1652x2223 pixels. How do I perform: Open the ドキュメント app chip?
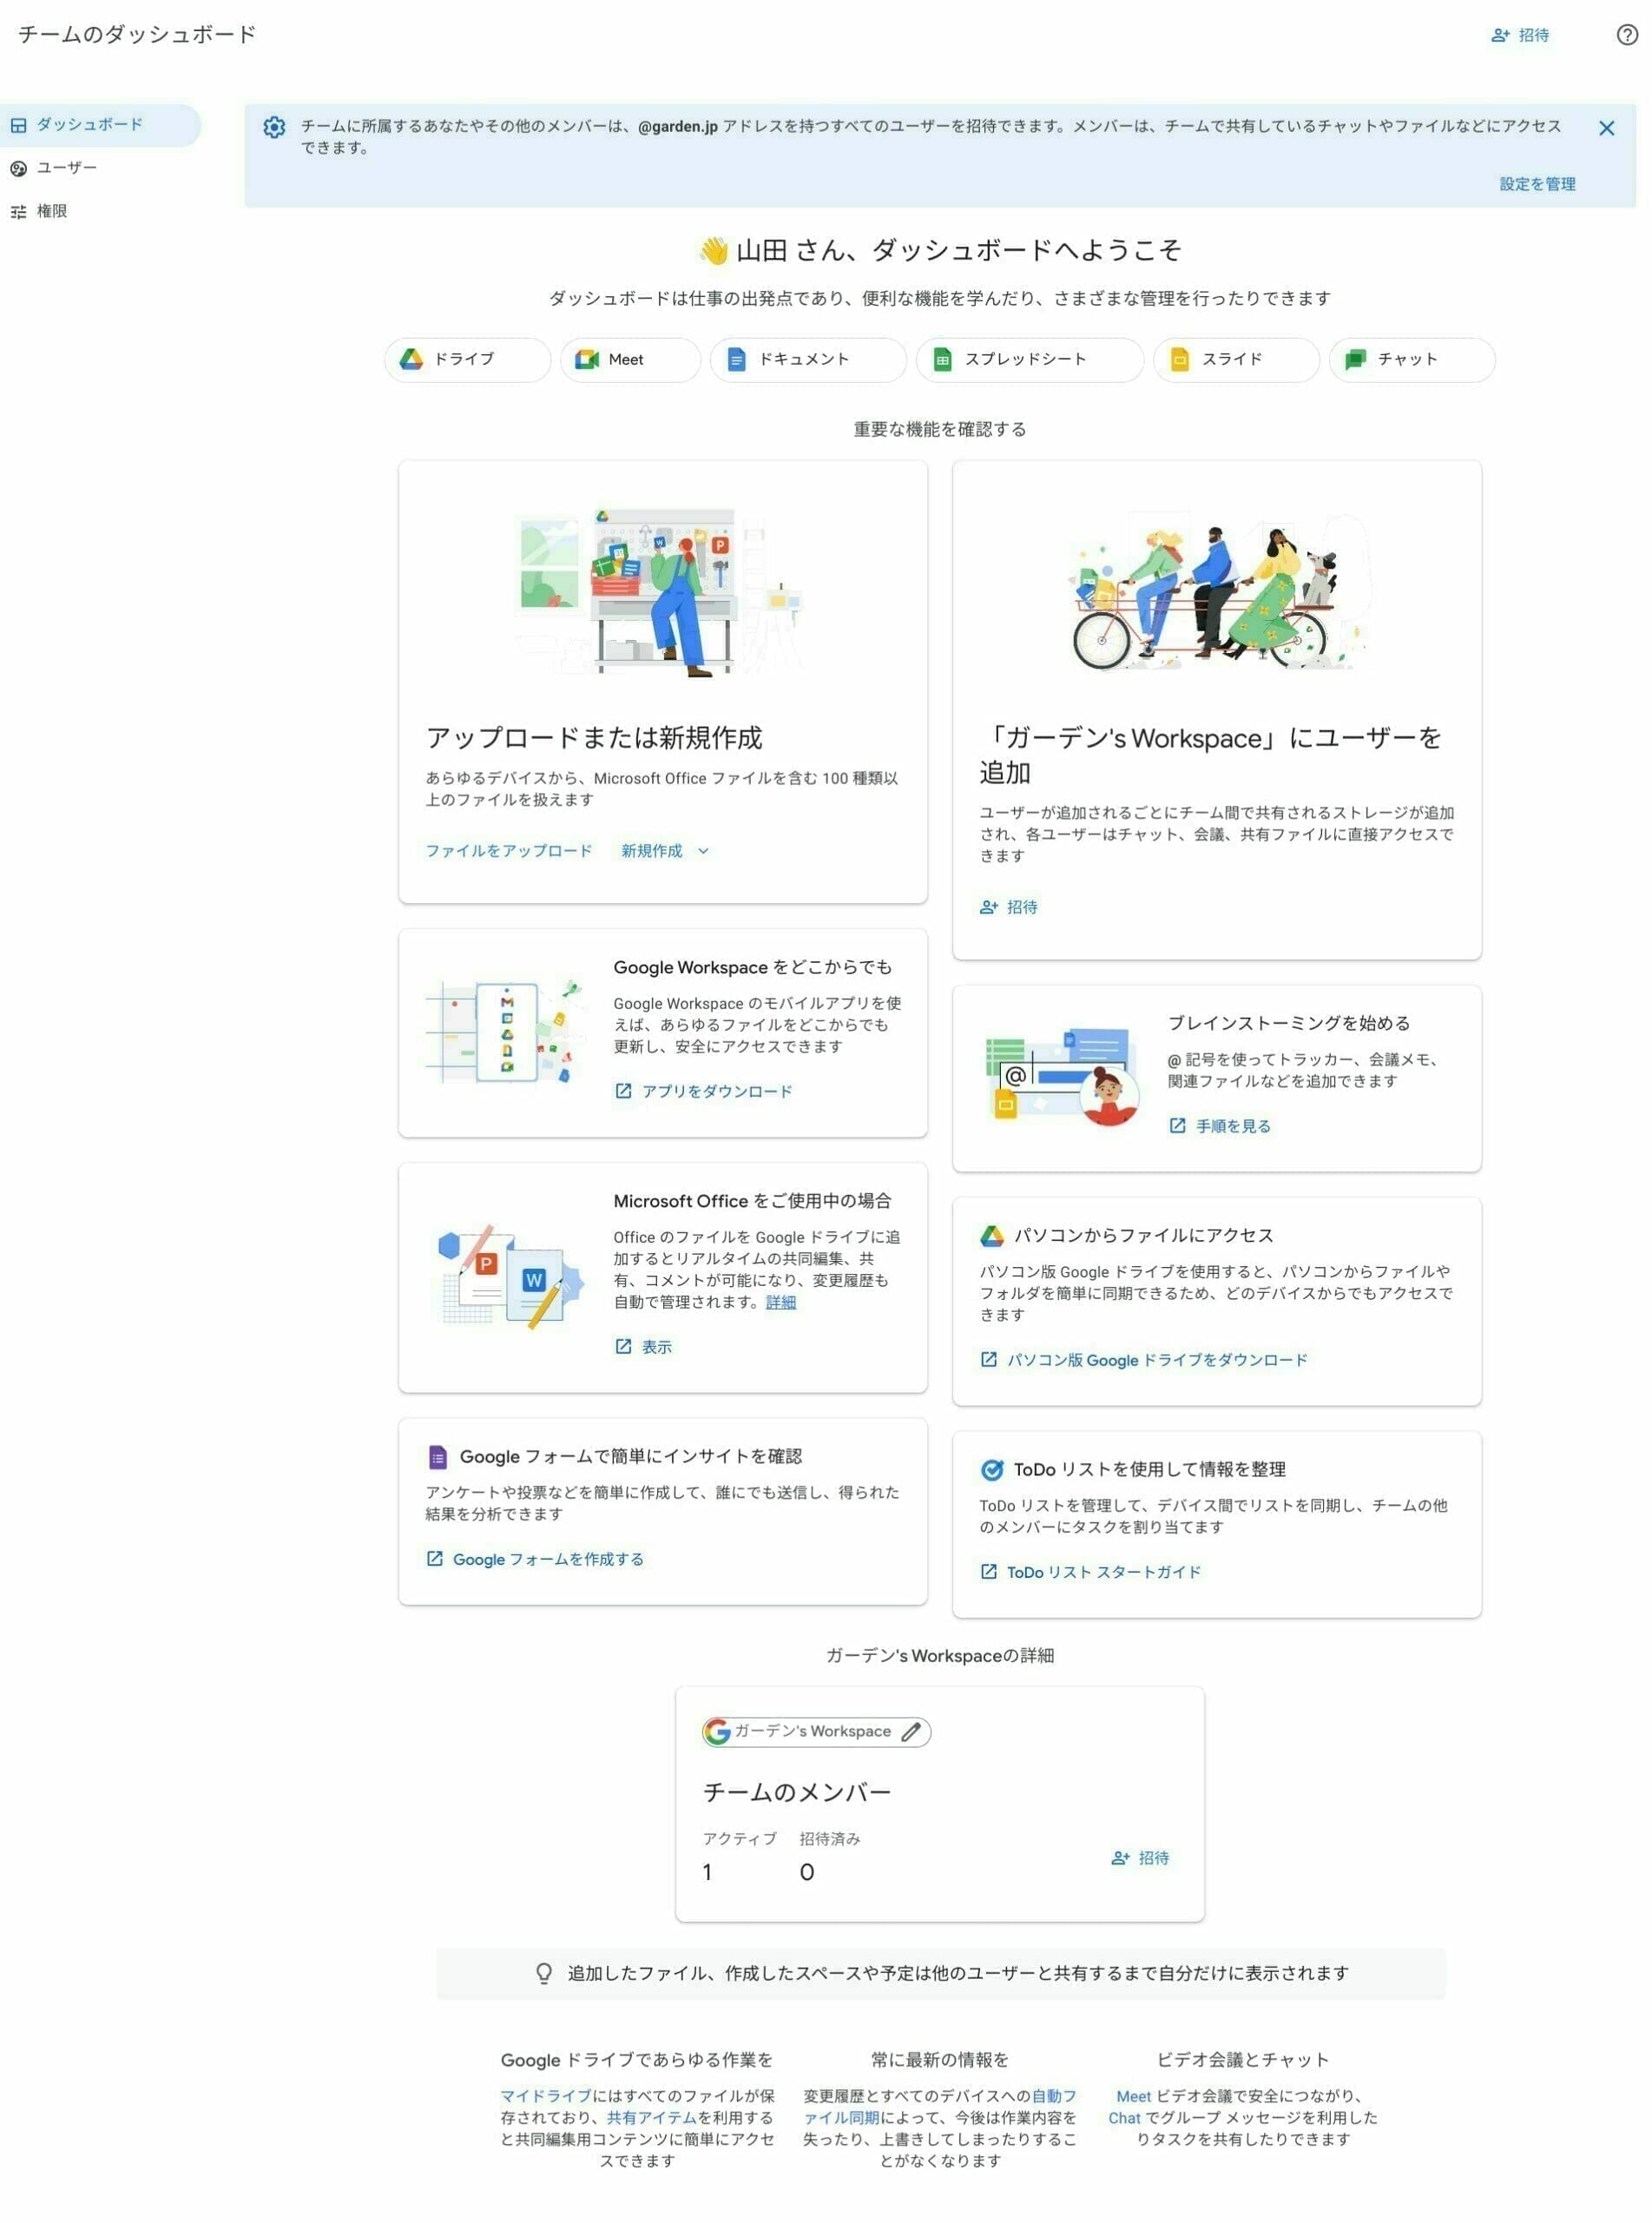808,359
